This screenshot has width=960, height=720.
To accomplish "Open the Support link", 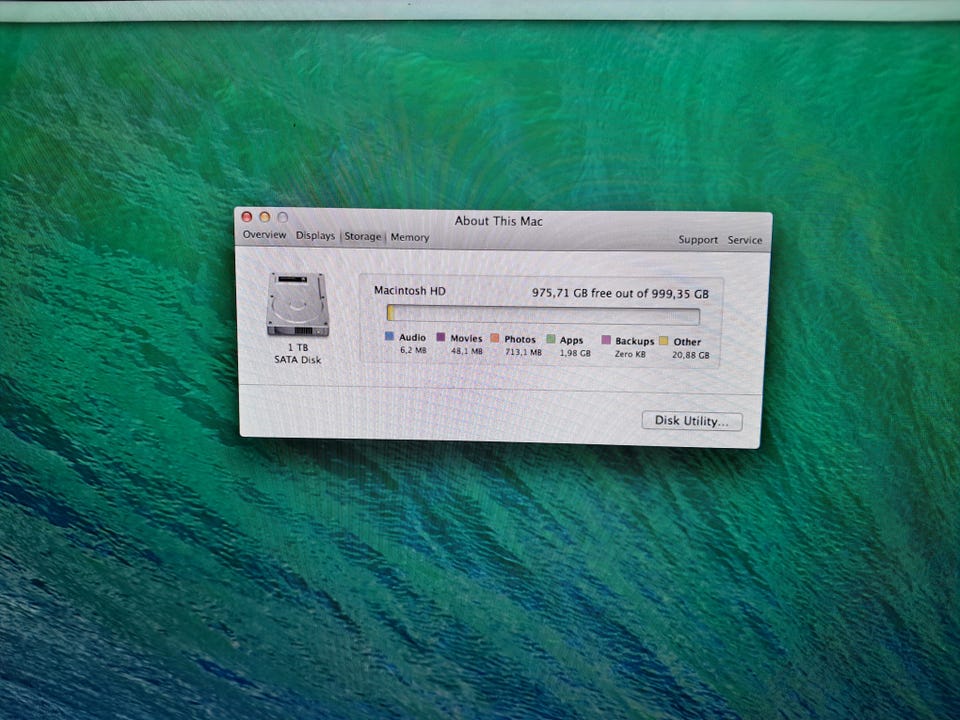I will click(x=698, y=239).
